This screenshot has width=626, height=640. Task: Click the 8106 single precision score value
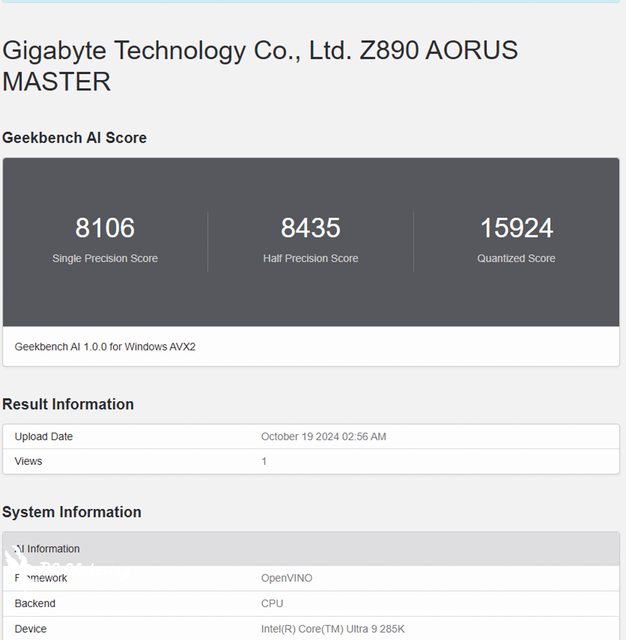pyautogui.click(x=105, y=228)
